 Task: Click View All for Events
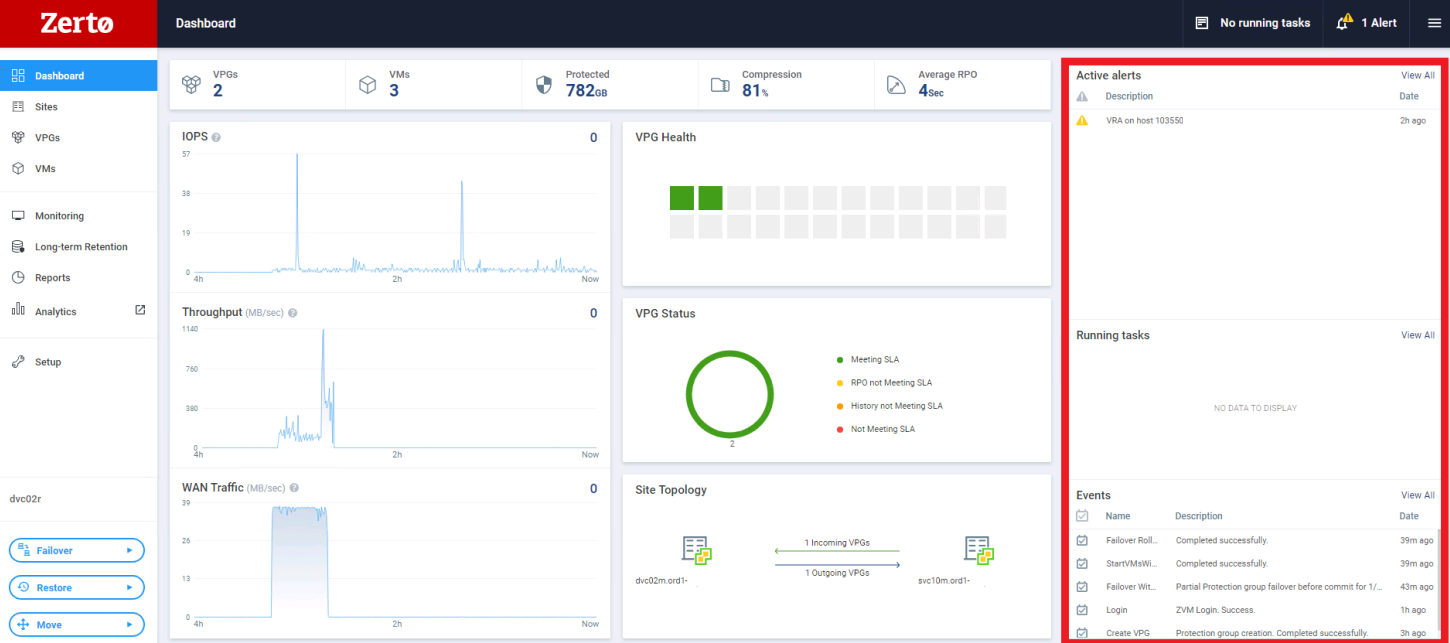click(1417, 495)
